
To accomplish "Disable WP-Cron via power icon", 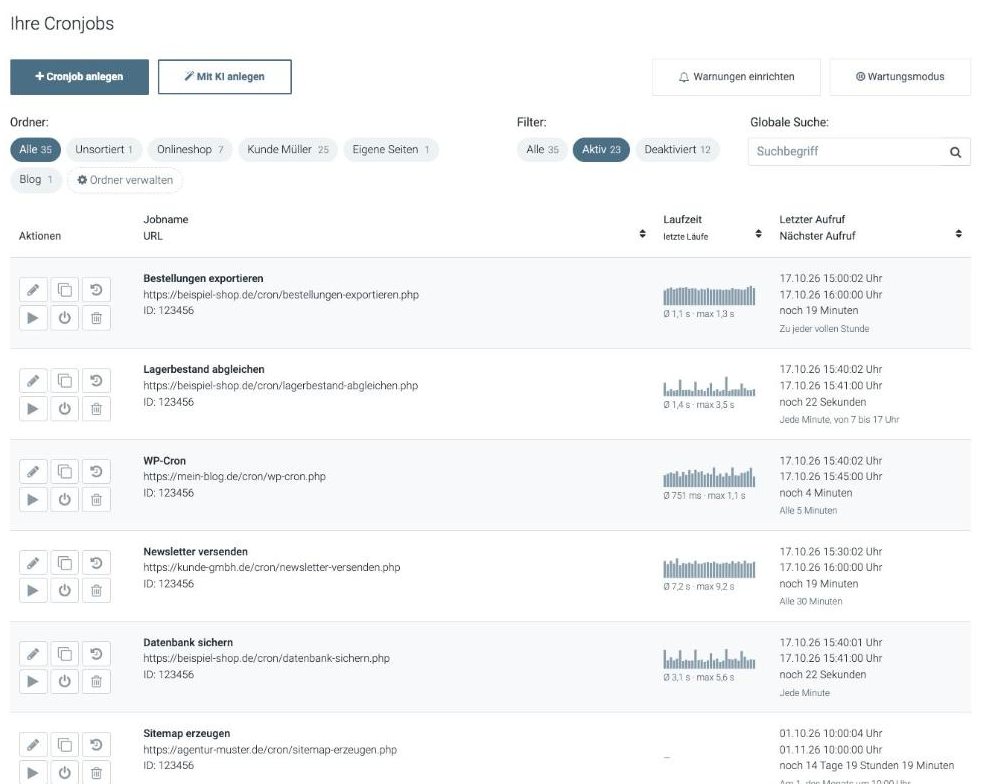I will (x=65, y=500).
